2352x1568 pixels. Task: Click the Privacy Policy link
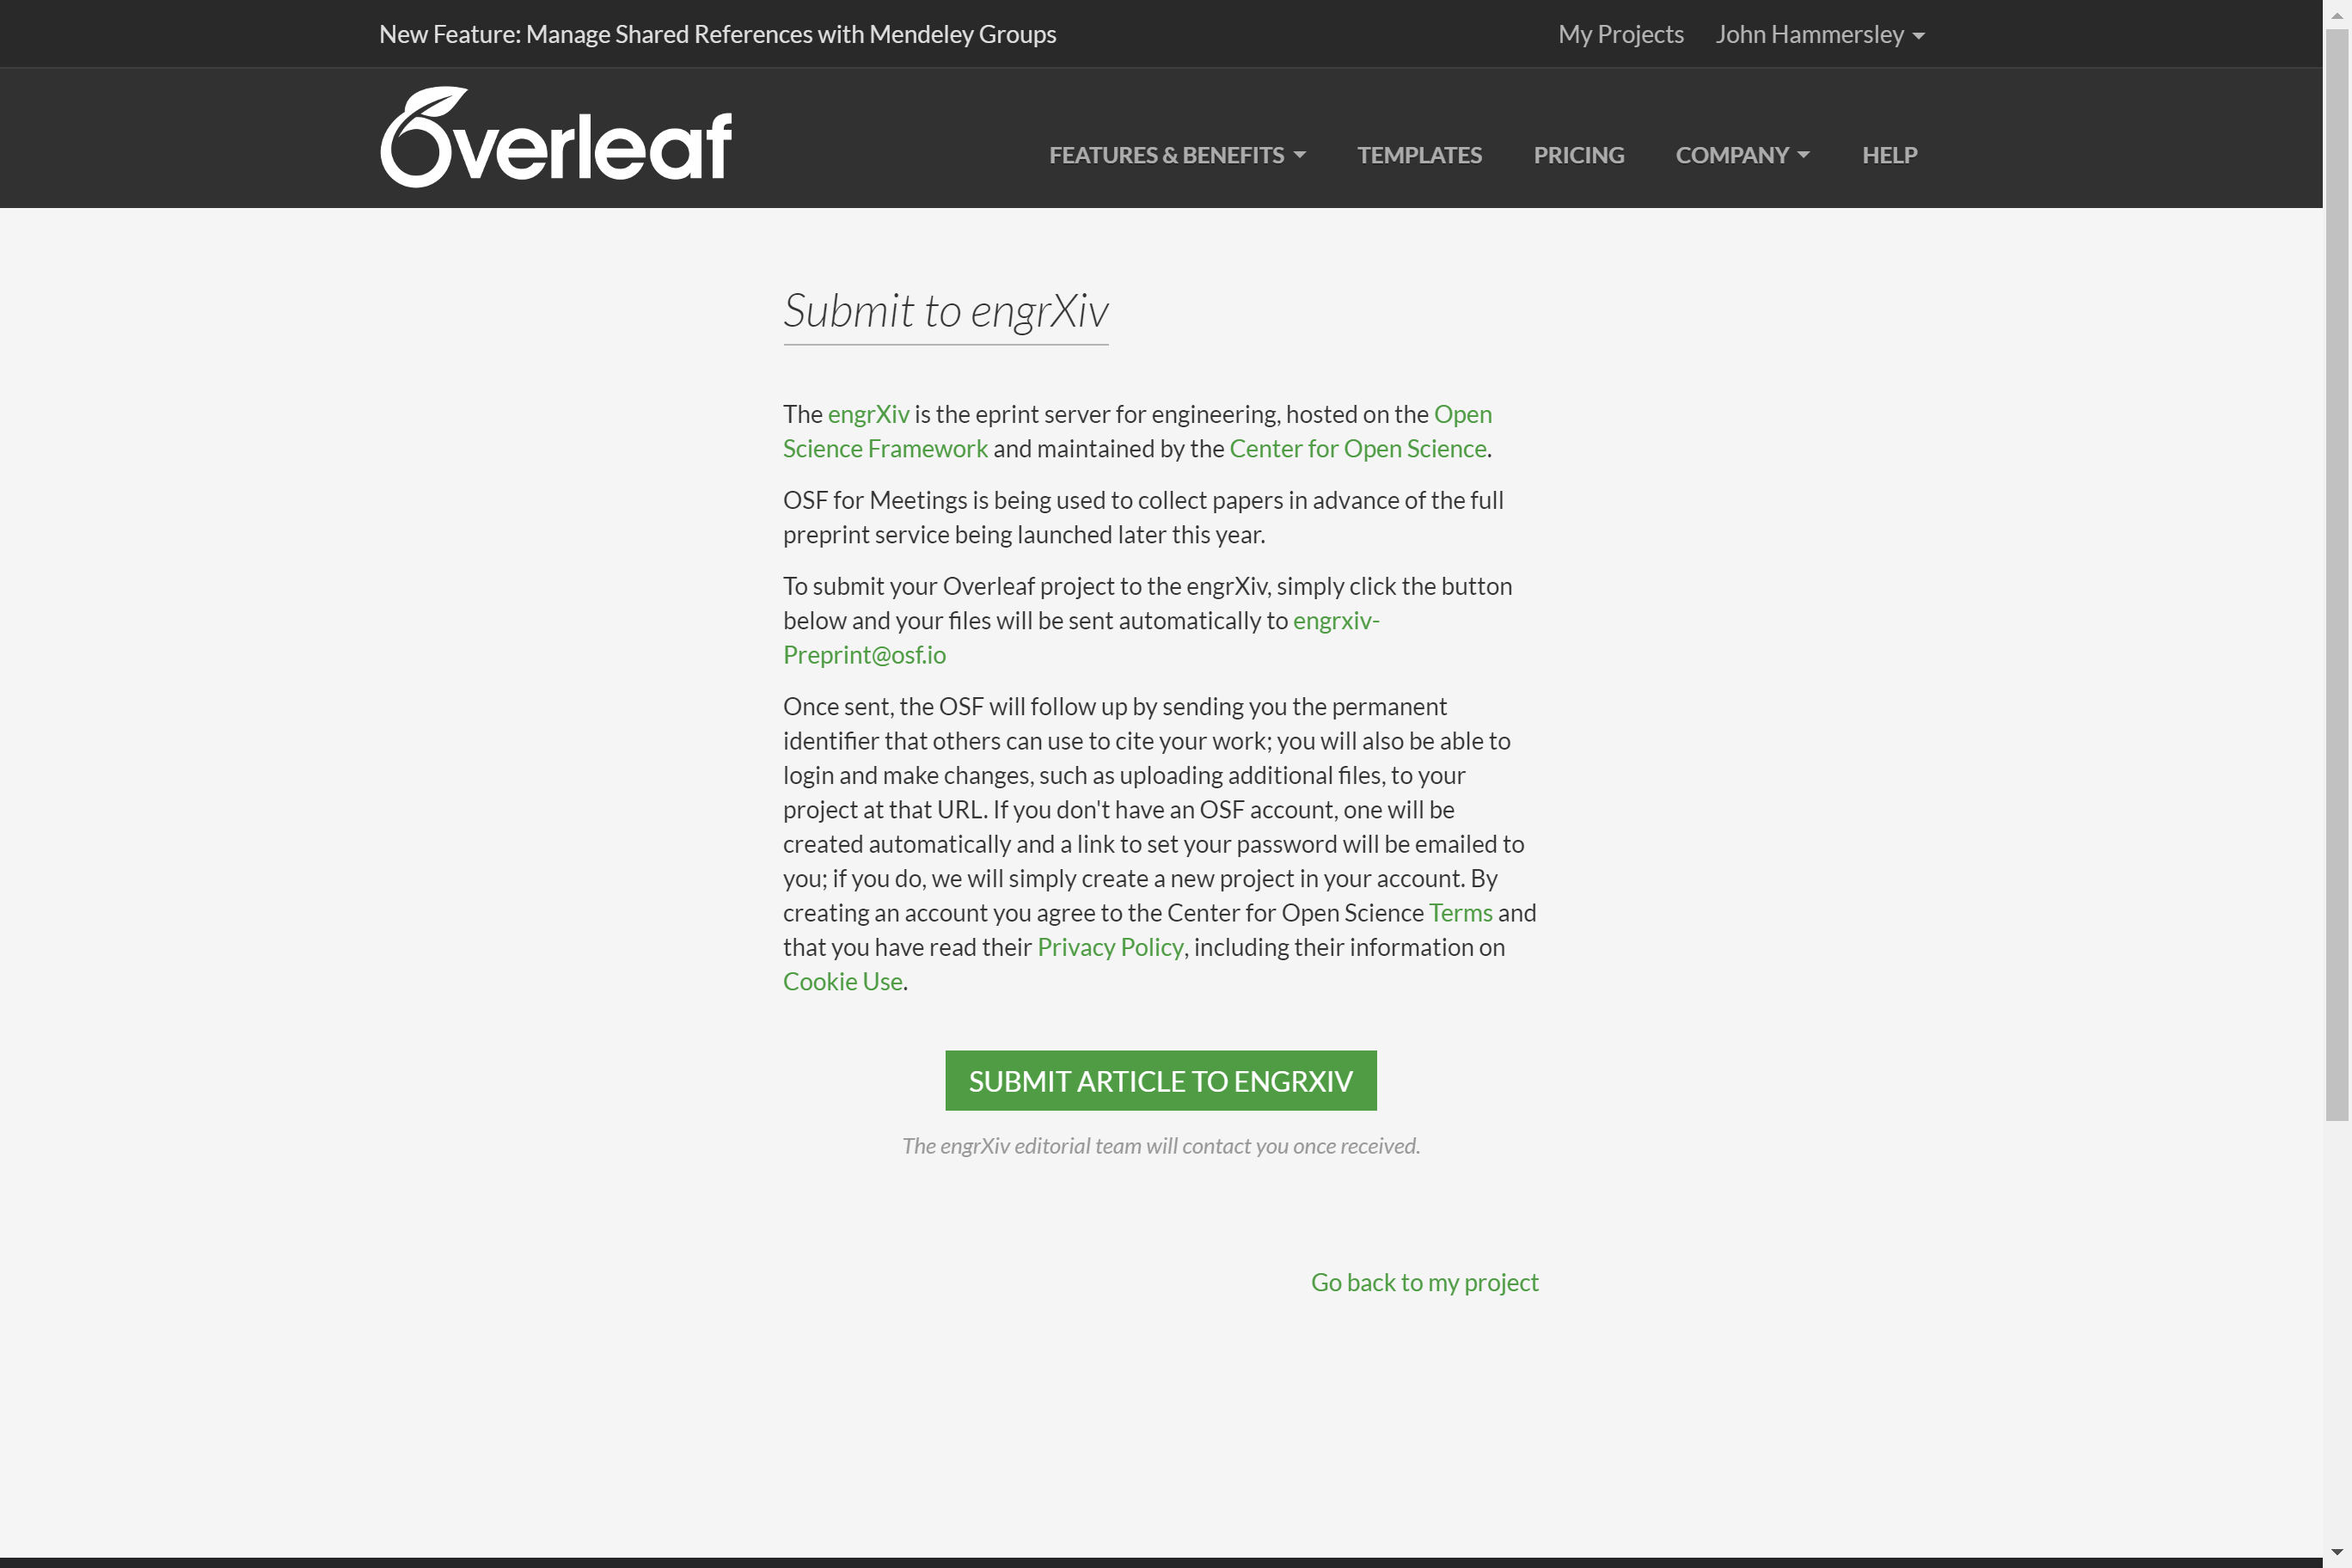tap(1110, 946)
